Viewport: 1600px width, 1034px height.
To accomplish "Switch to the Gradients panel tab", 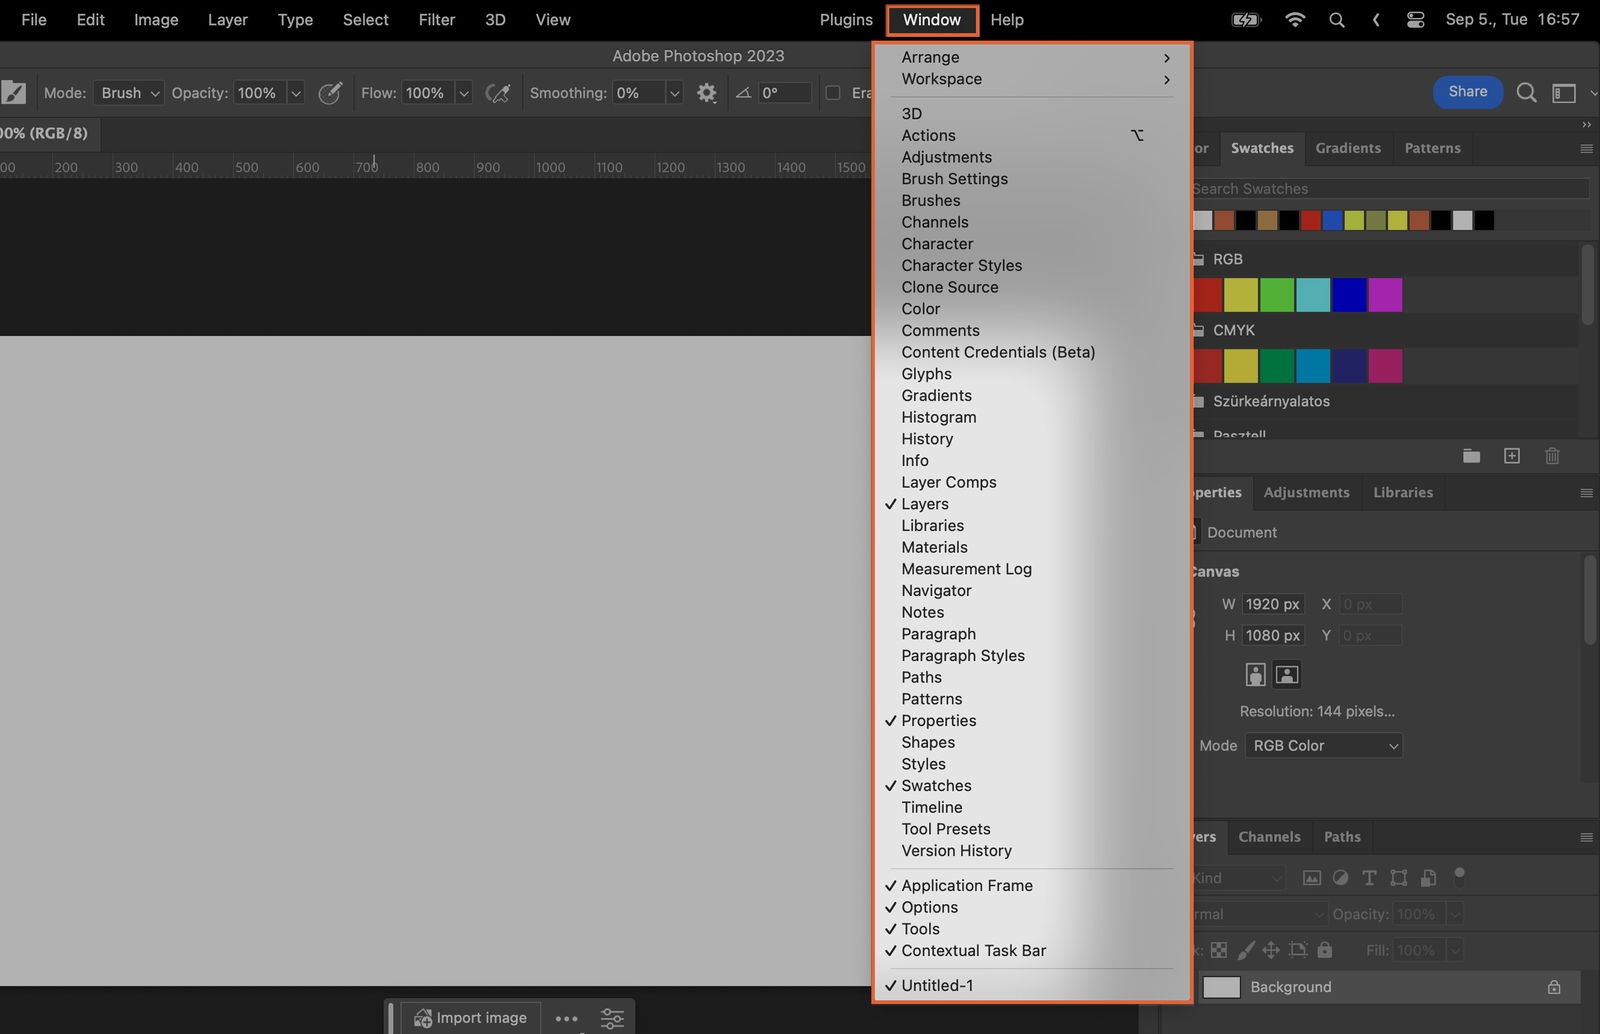I will (1347, 148).
